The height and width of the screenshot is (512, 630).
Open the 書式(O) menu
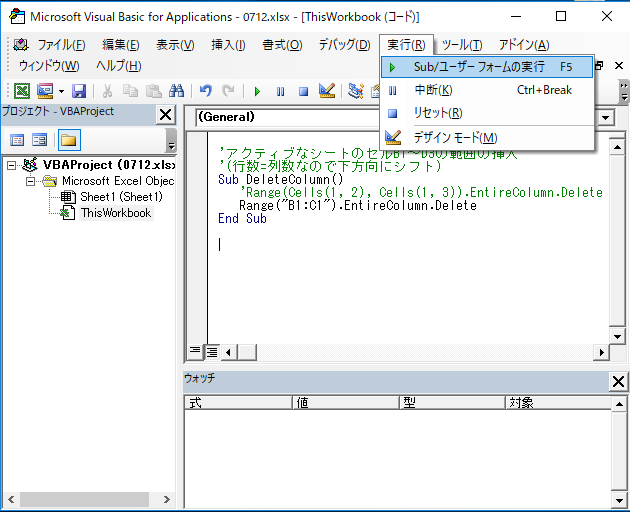(x=282, y=45)
